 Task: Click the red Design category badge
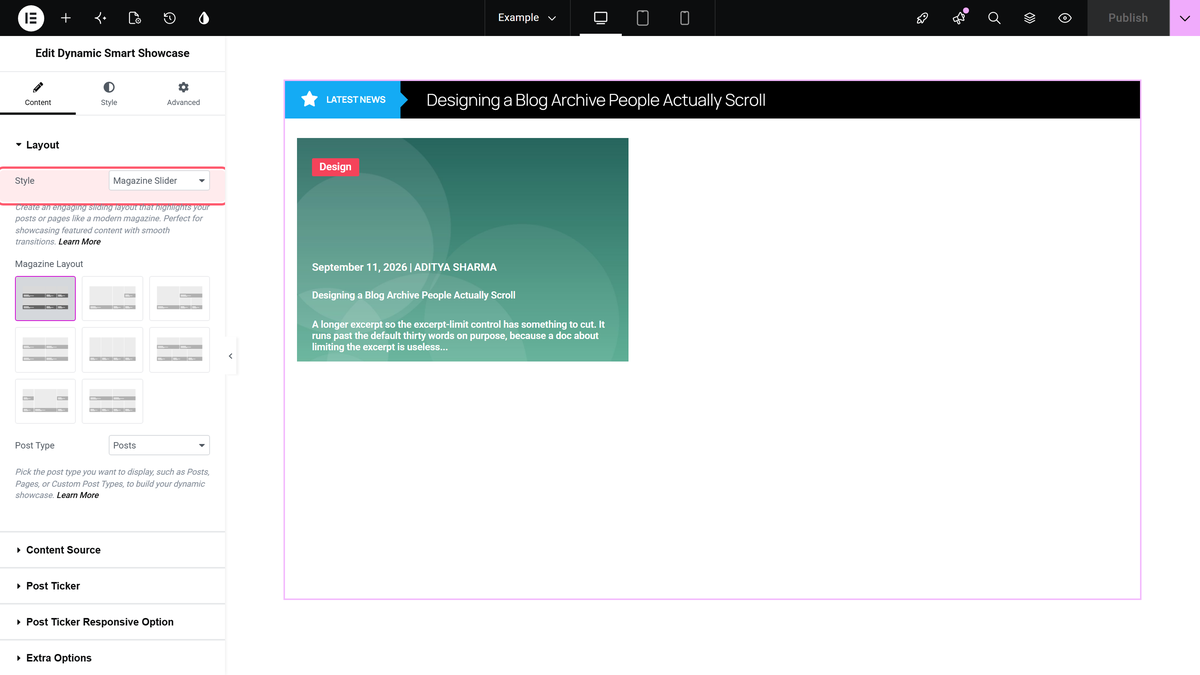tap(335, 167)
